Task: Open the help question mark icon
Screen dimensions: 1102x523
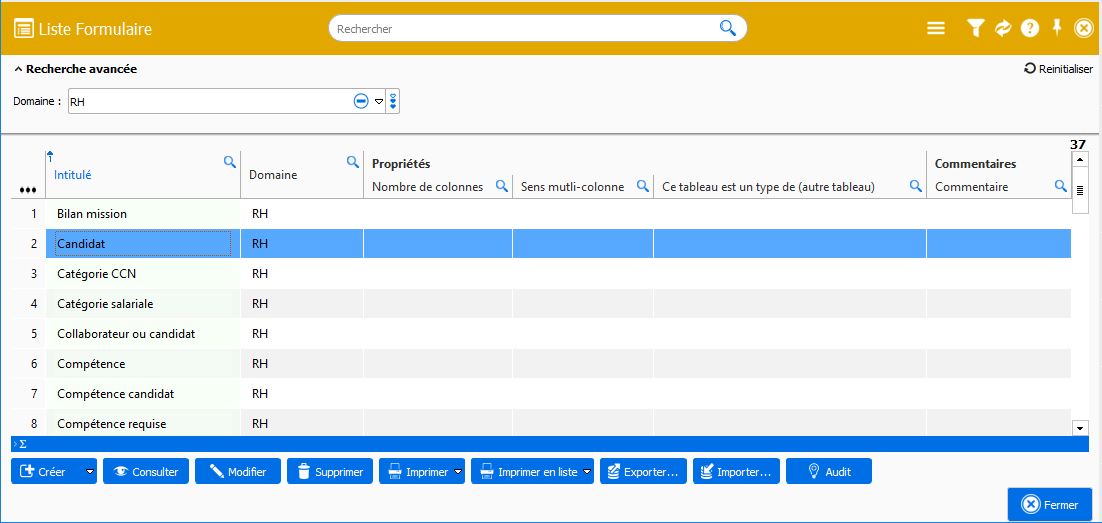Action: 1030,29
